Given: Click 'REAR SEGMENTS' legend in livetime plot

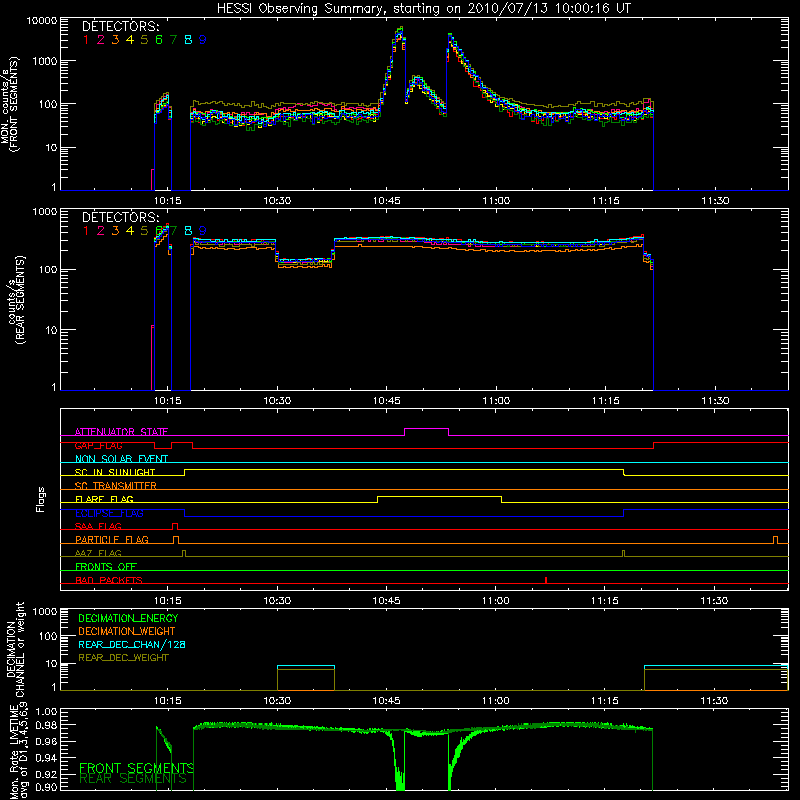Looking at the screenshot, I should point(133,779).
